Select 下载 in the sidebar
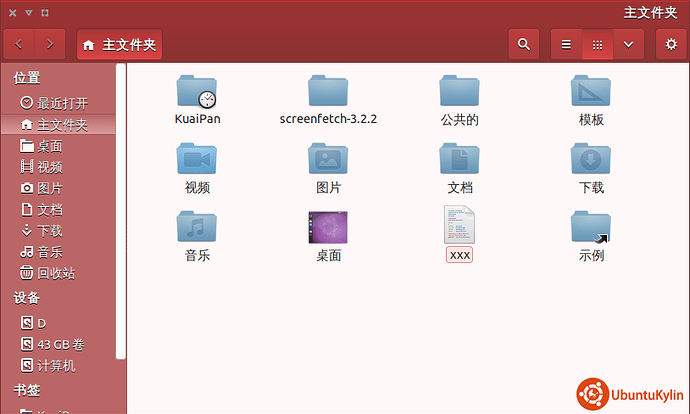The image size is (690, 414). (x=58, y=231)
